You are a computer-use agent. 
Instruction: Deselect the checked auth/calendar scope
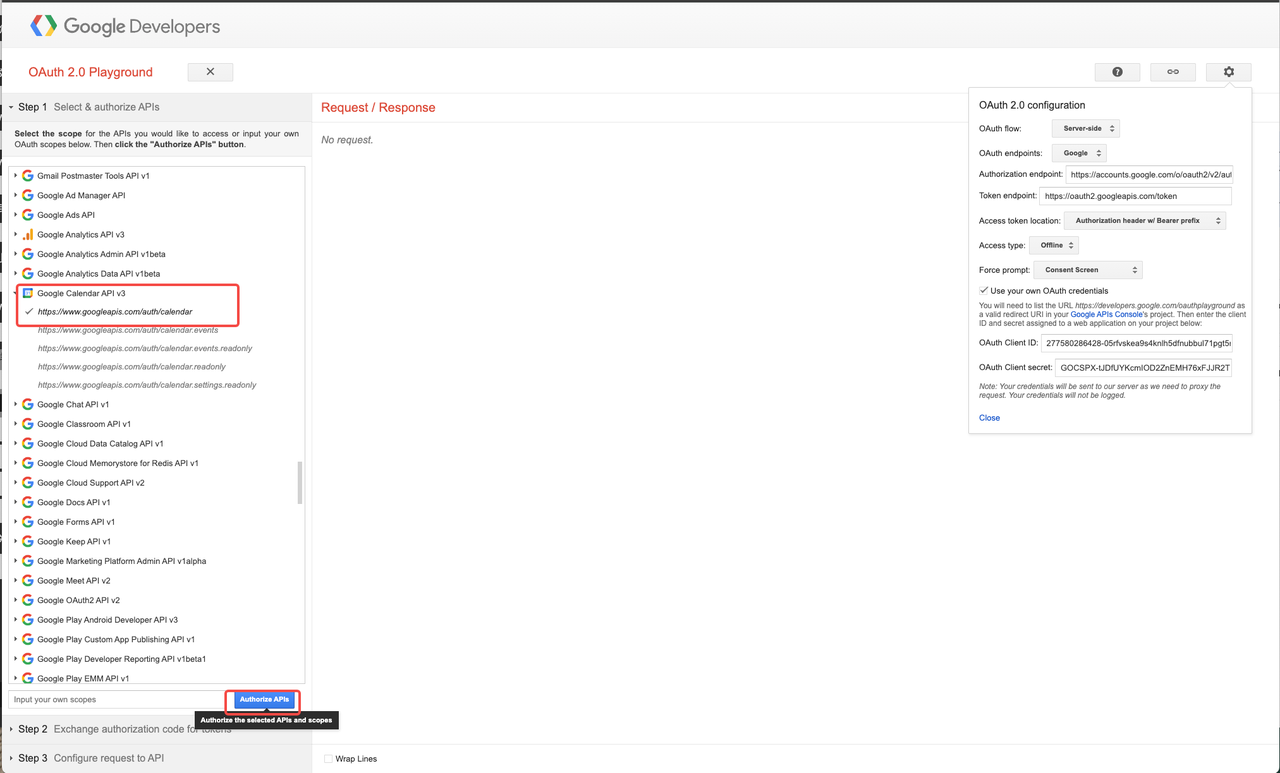[115, 312]
